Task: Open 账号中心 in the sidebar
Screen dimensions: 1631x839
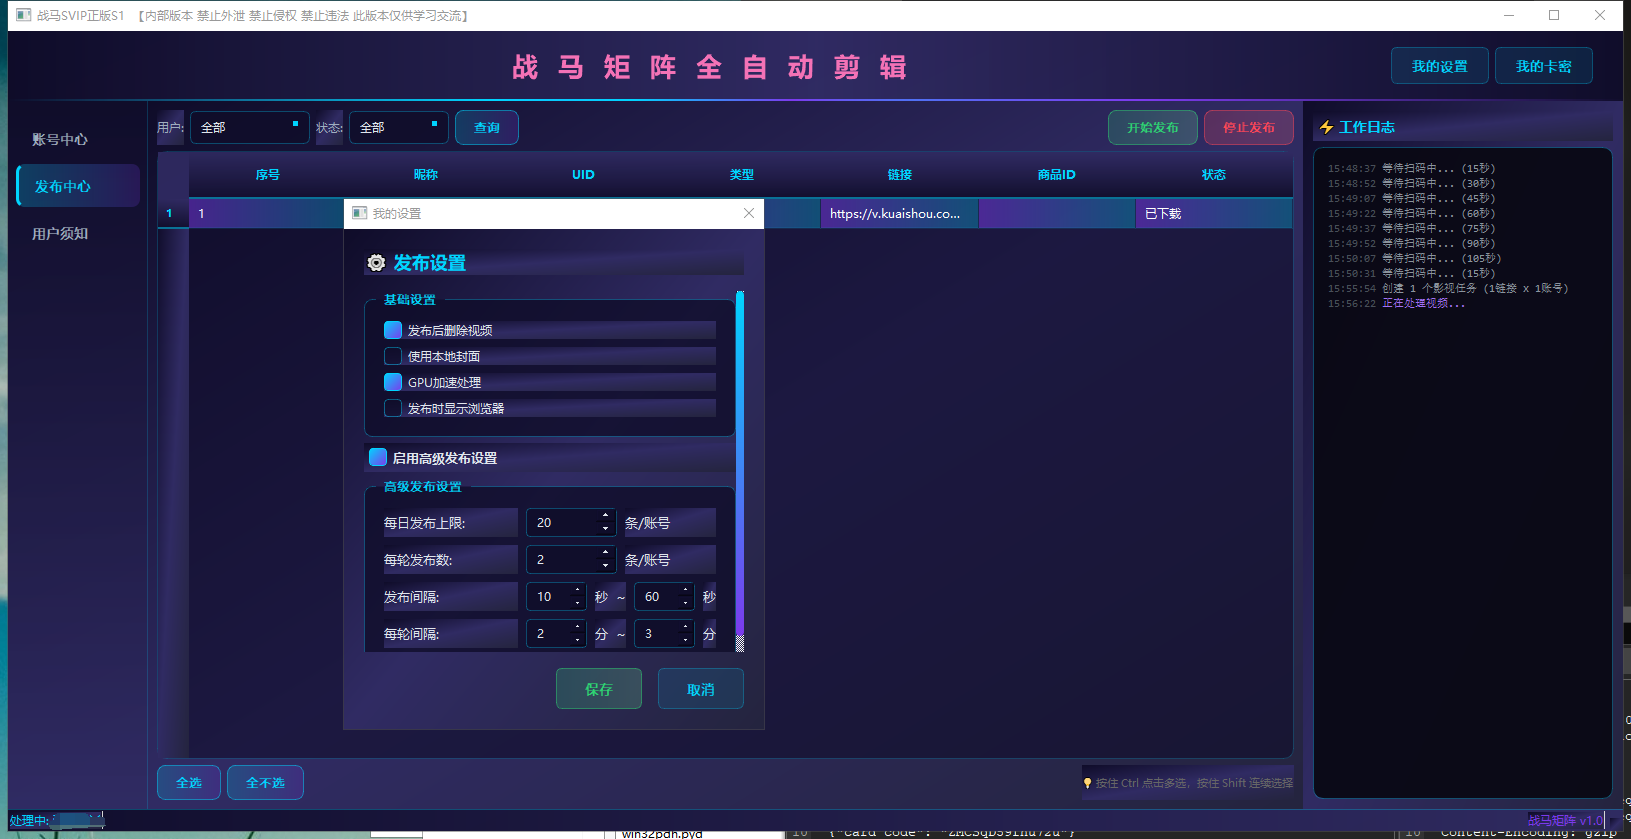Action: click(78, 139)
